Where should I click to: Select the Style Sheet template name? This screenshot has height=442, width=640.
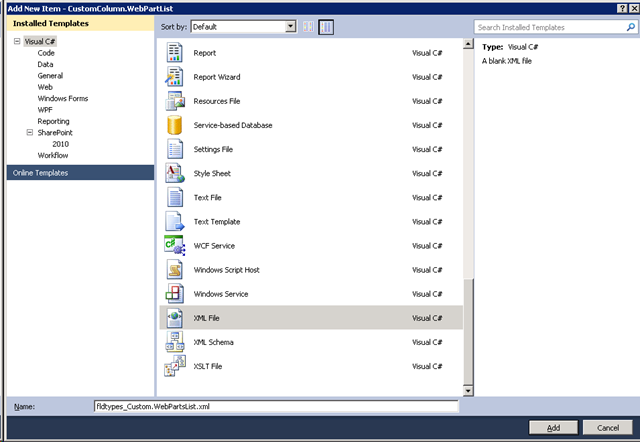[x=212, y=173]
